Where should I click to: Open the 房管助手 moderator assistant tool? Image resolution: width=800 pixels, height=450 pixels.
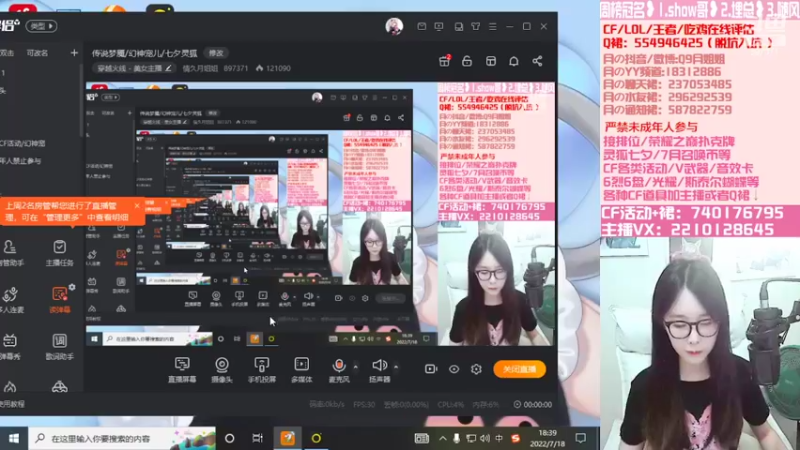10,254
